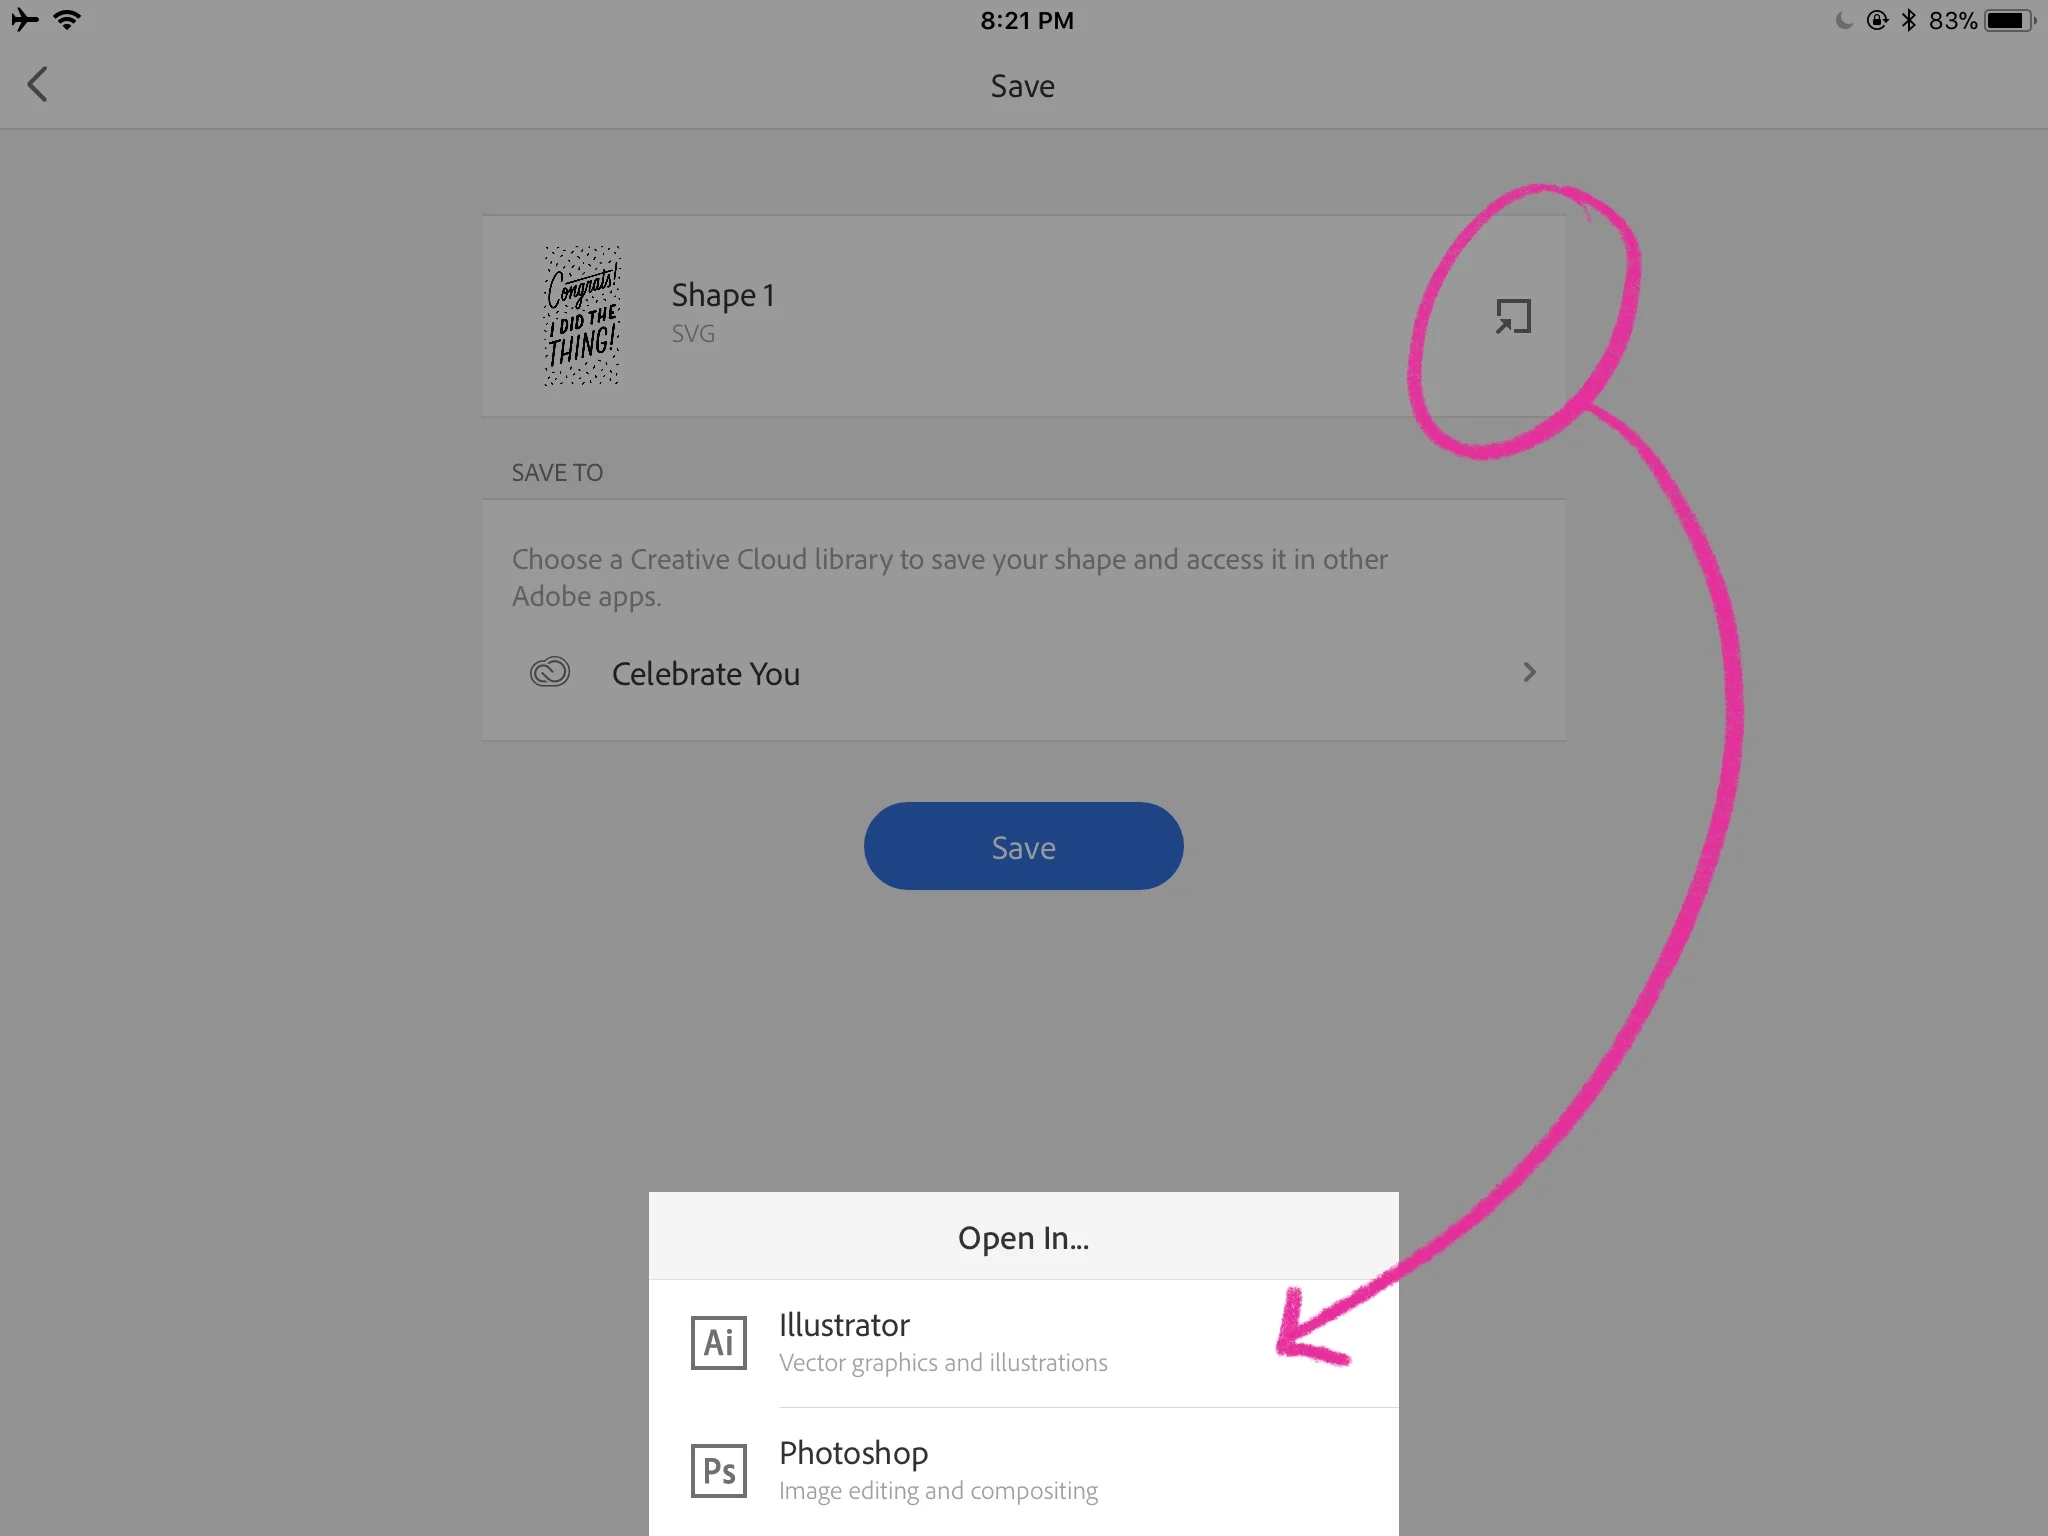Tap the rotation lock status icon
Image resolution: width=2048 pixels, height=1536 pixels.
(x=1877, y=20)
